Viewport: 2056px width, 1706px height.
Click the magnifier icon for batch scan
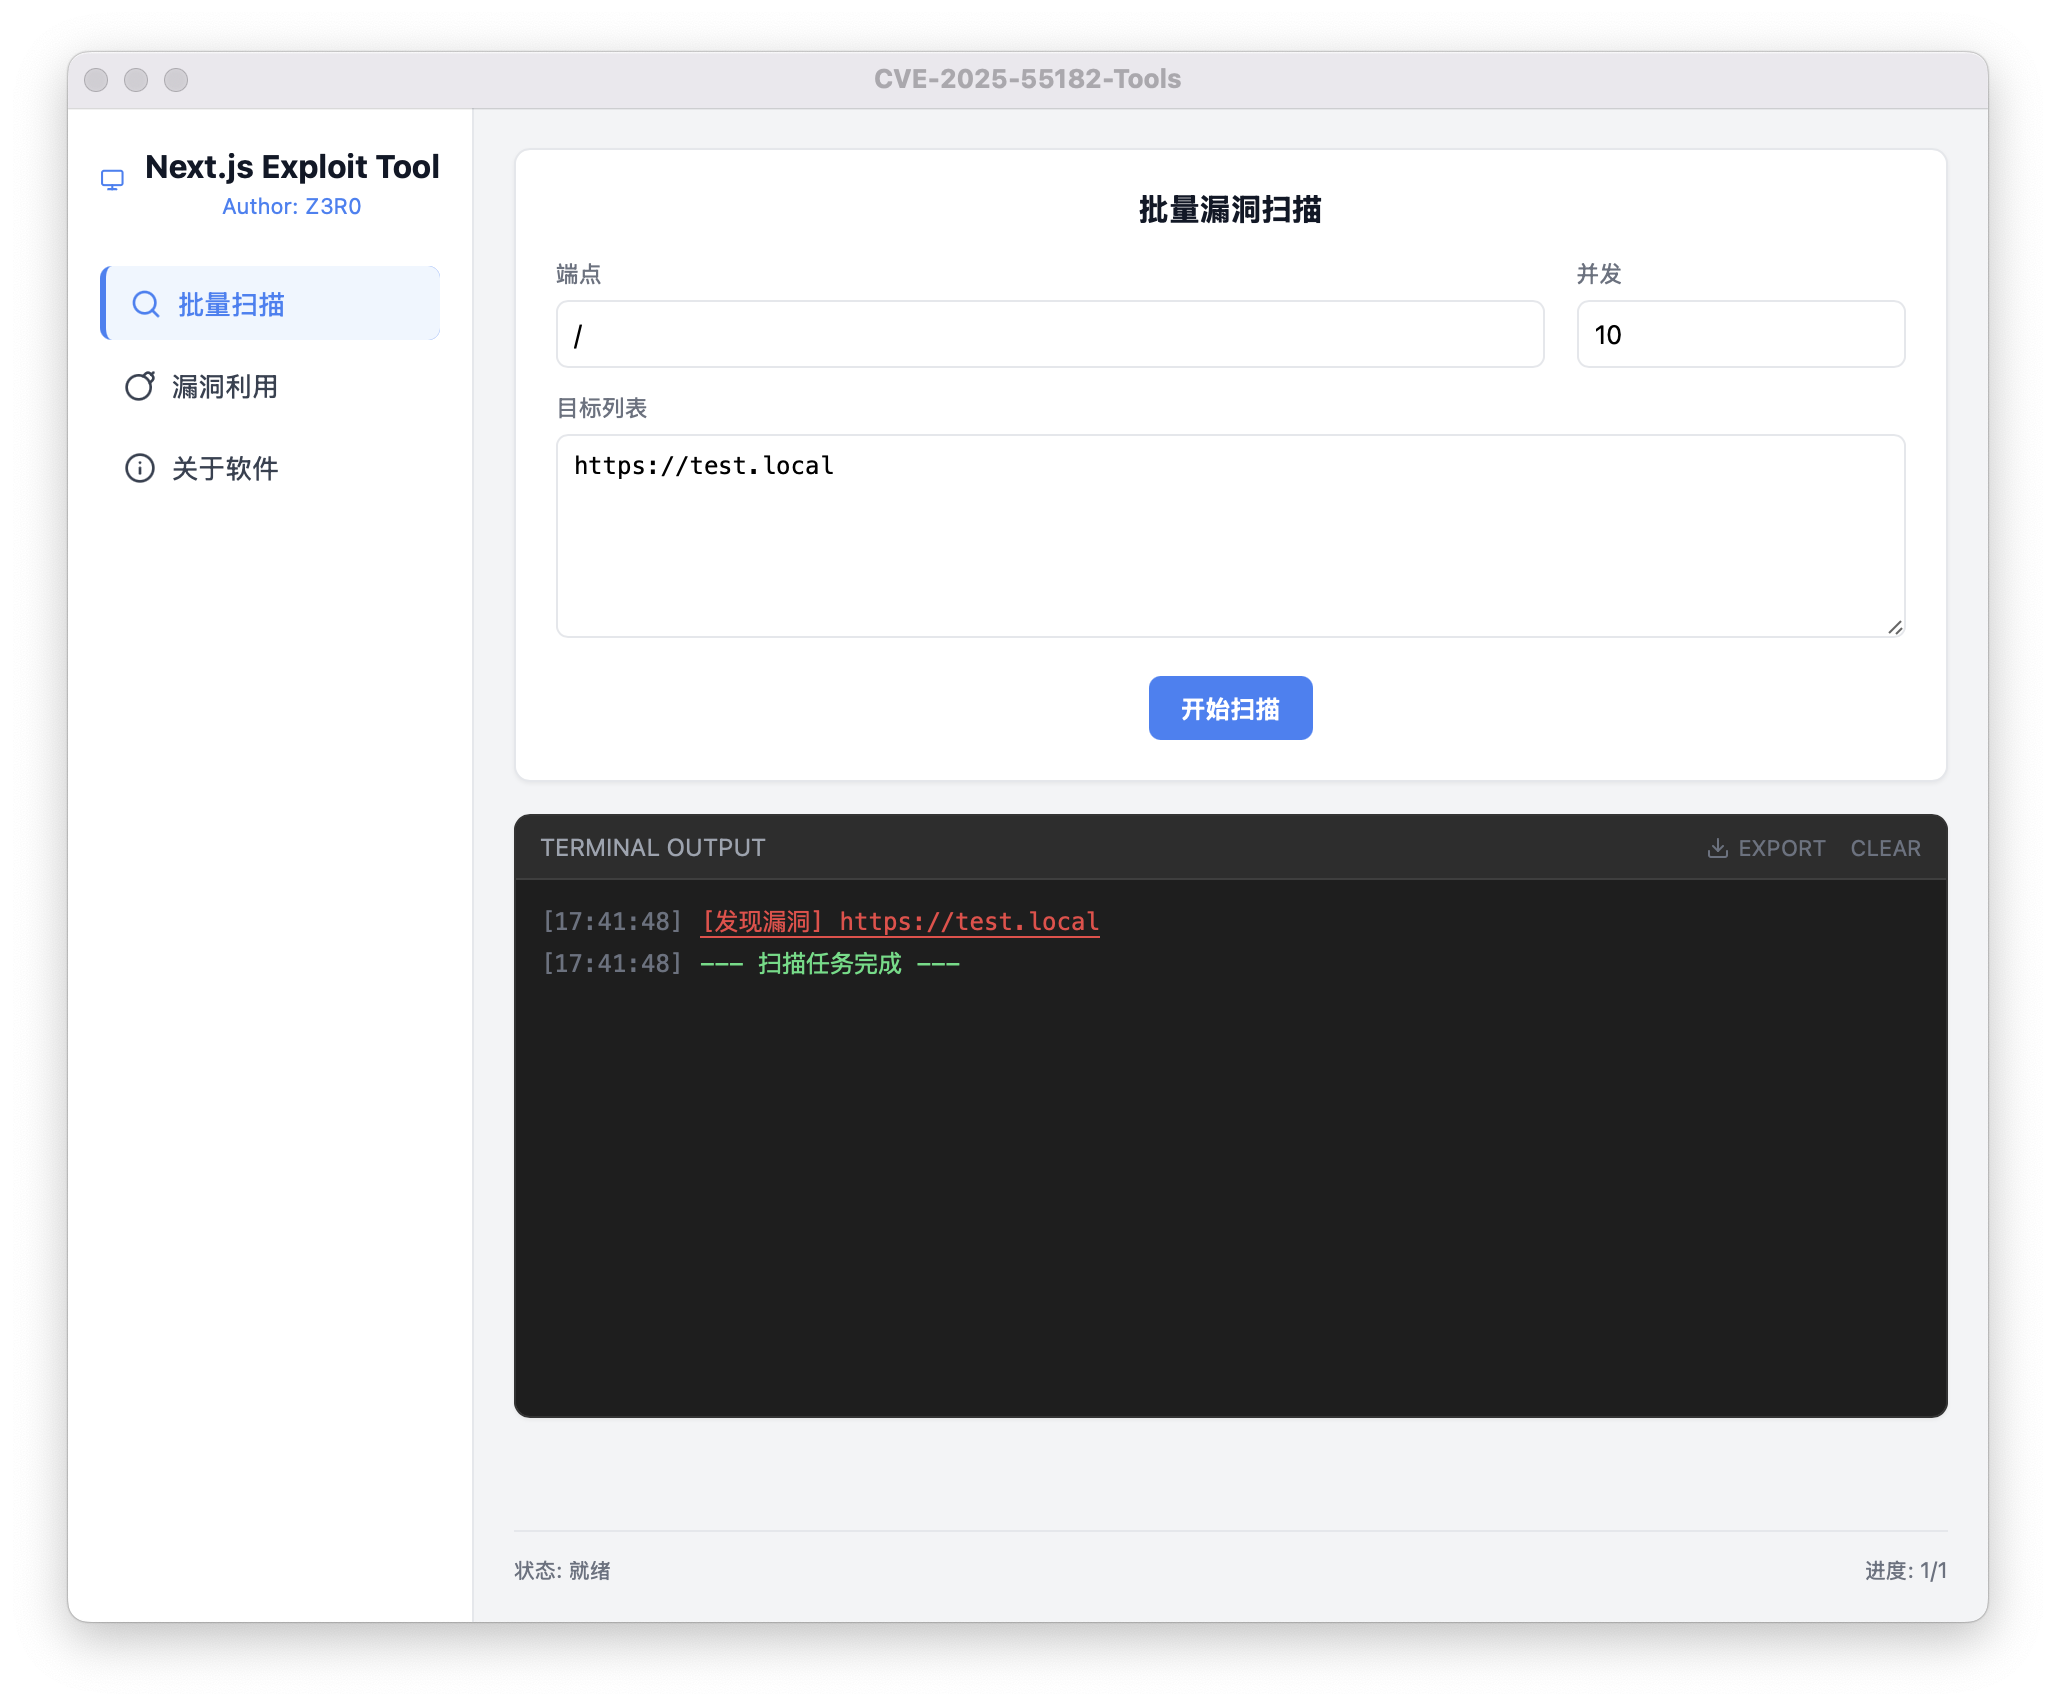(x=146, y=304)
